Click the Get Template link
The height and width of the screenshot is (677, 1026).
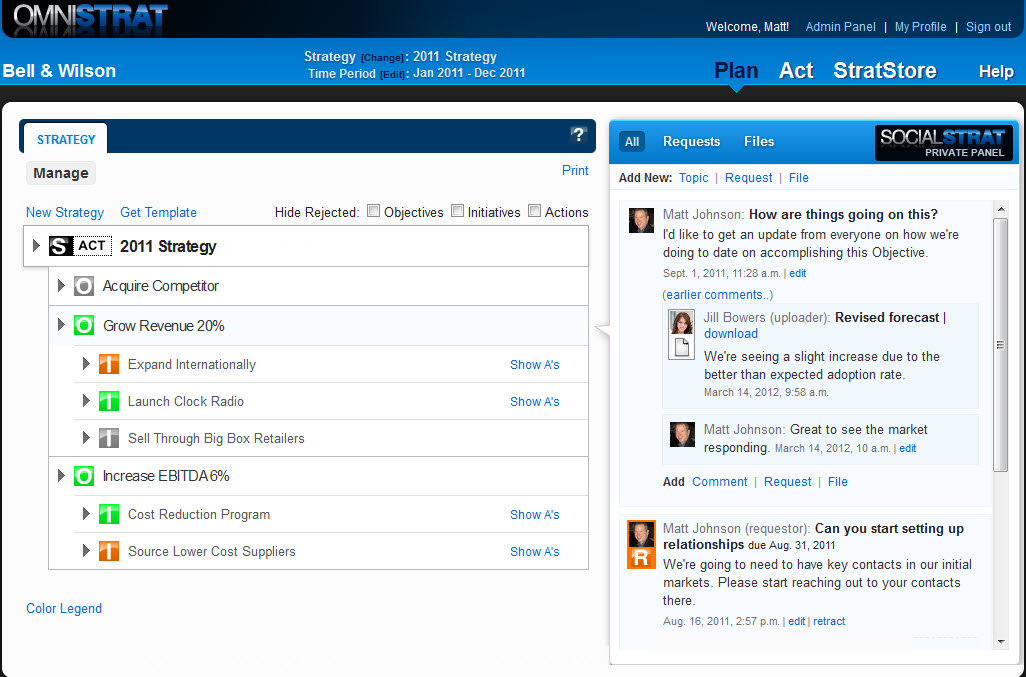point(158,212)
